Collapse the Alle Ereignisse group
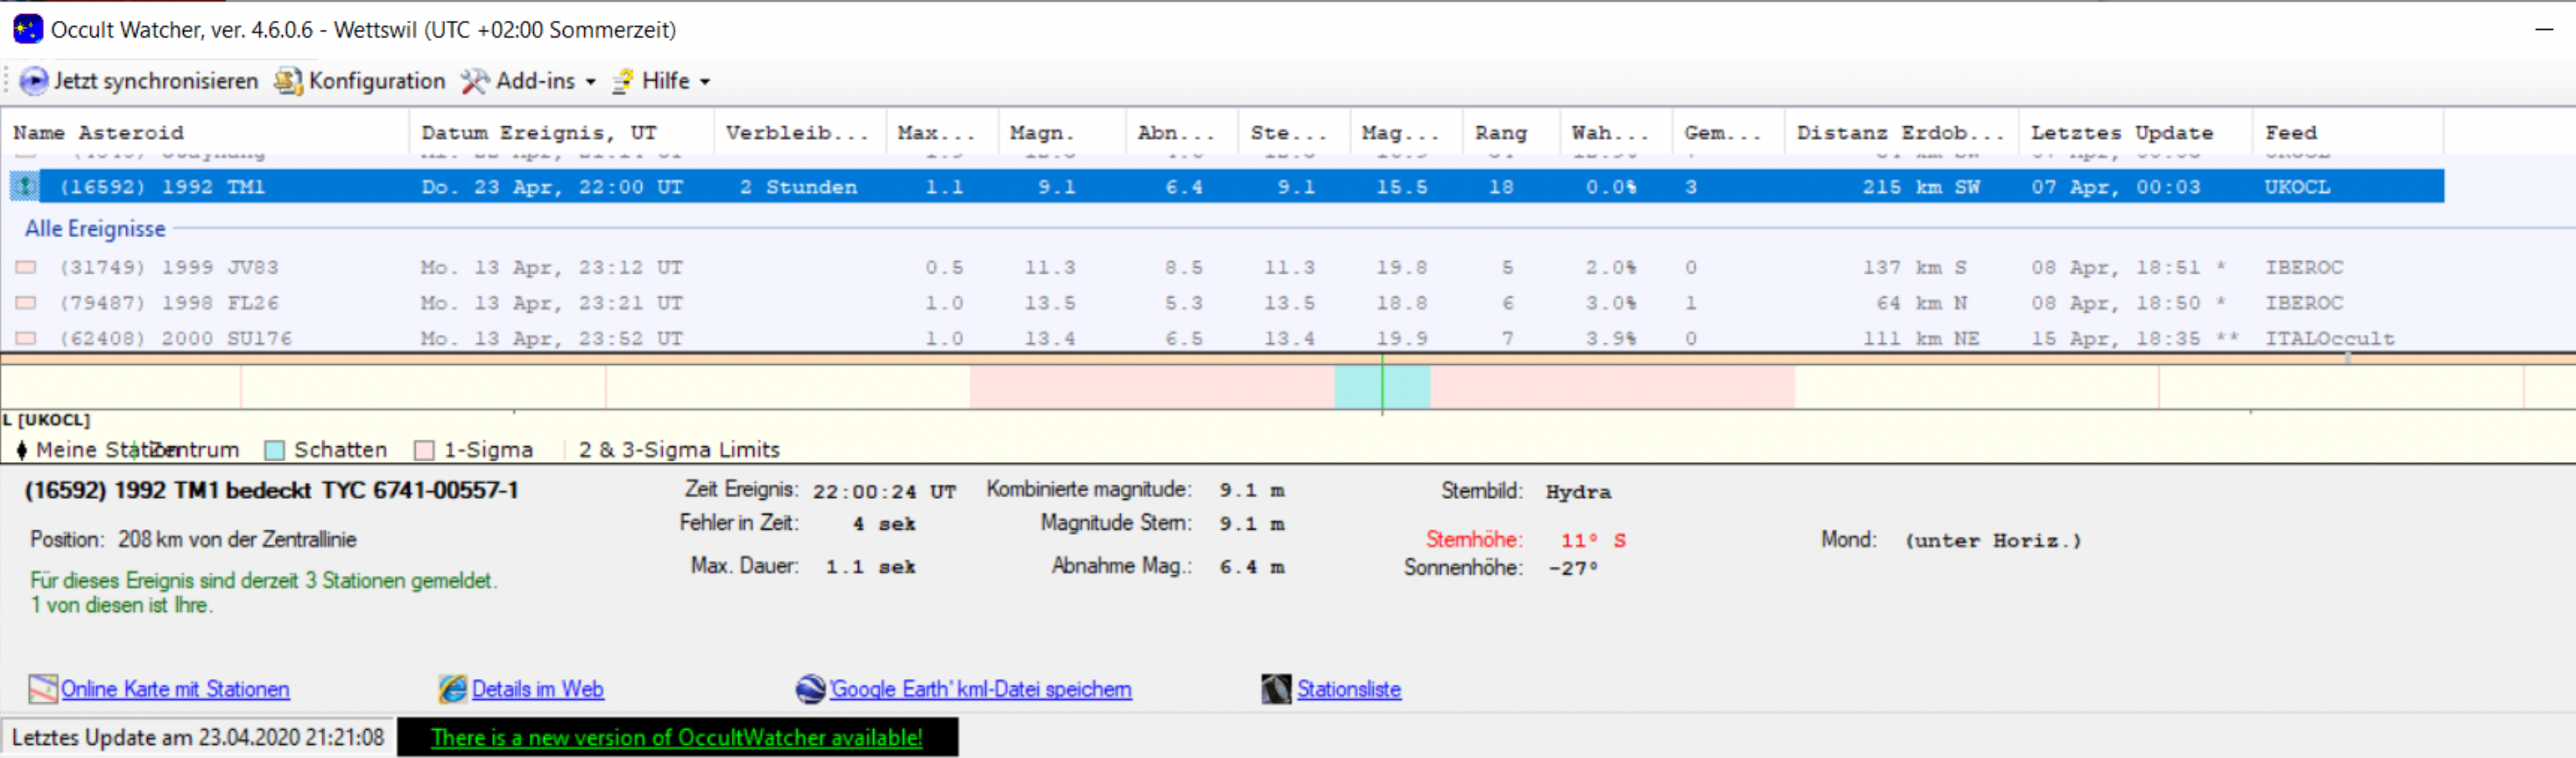 click(95, 229)
